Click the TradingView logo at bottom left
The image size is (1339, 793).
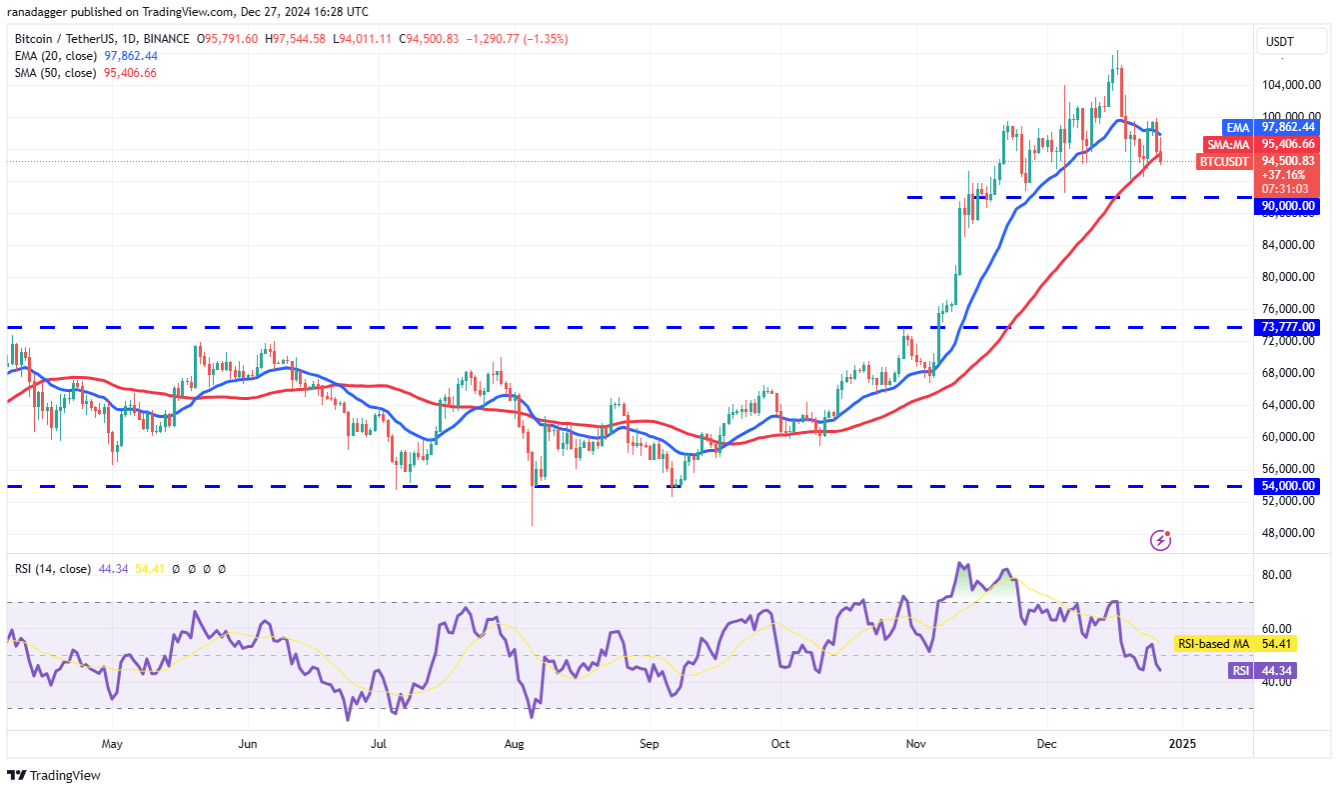coord(54,775)
